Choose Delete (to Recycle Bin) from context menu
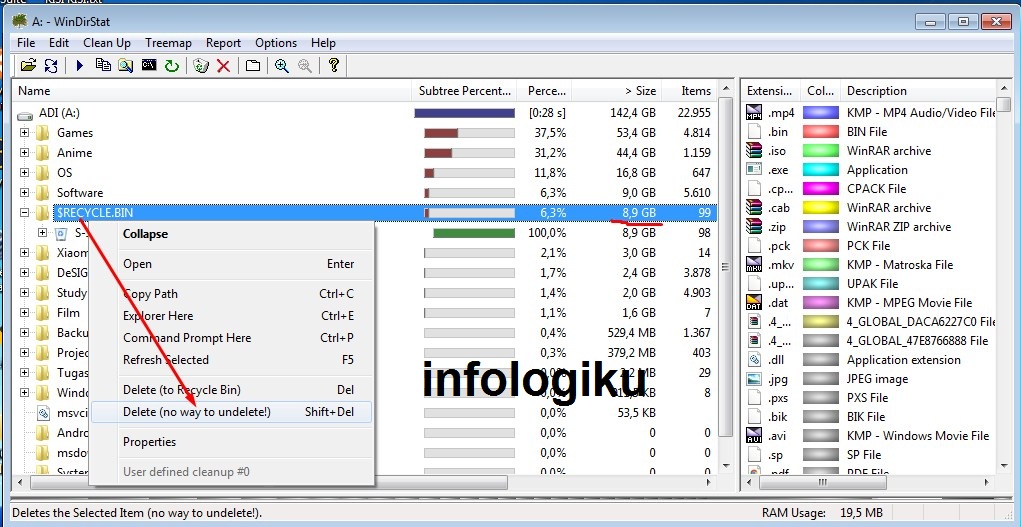This screenshot has width=1021, height=527. pos(232,390)
